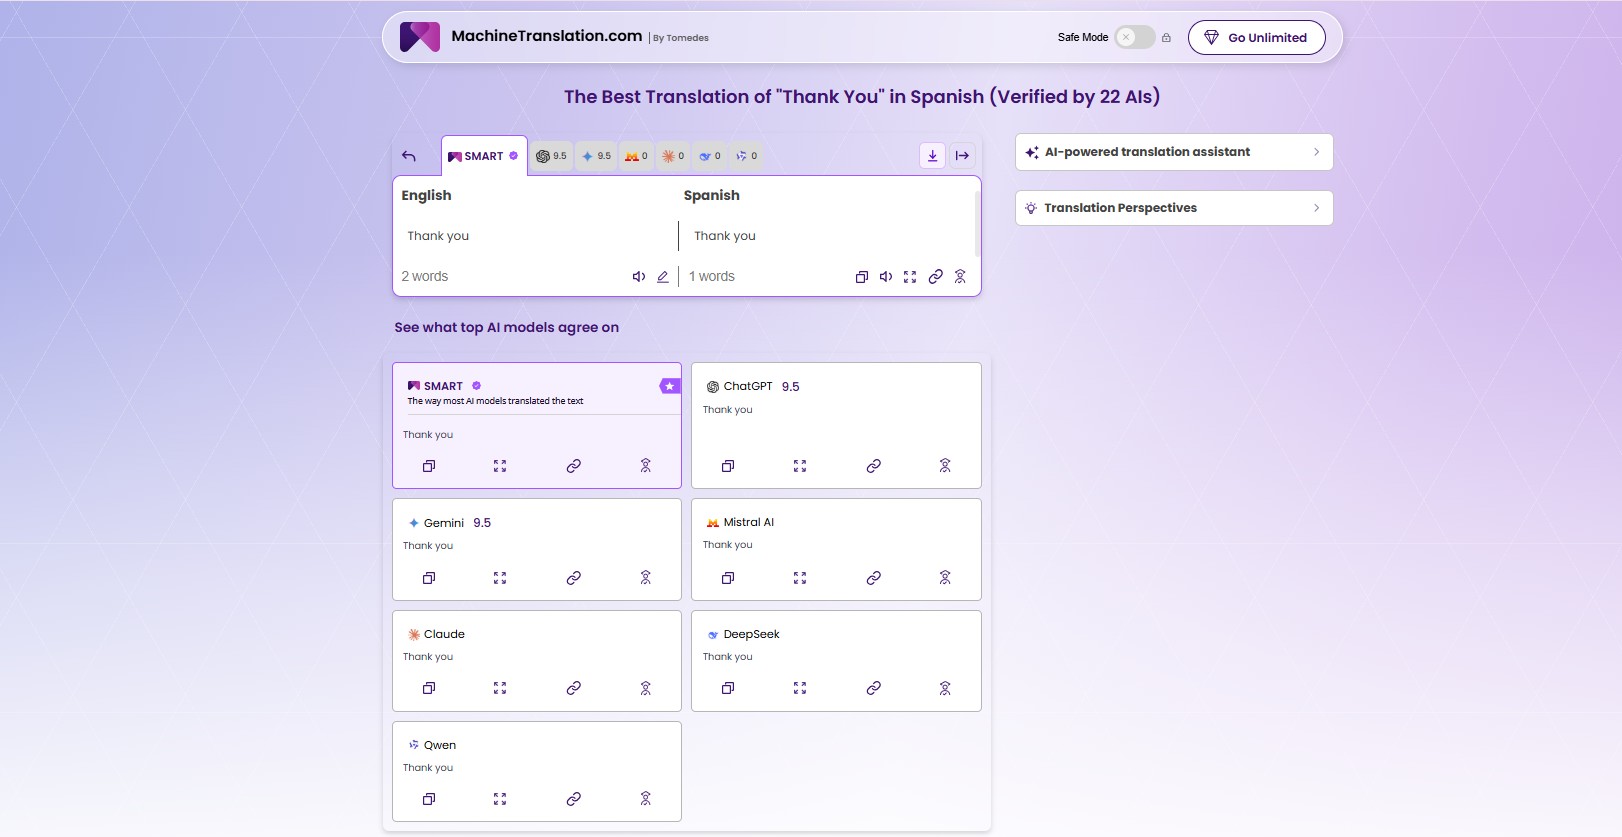Click the collapse panel arrow icon
This screenshot has width=1622, height=837.
coord(962,155)
